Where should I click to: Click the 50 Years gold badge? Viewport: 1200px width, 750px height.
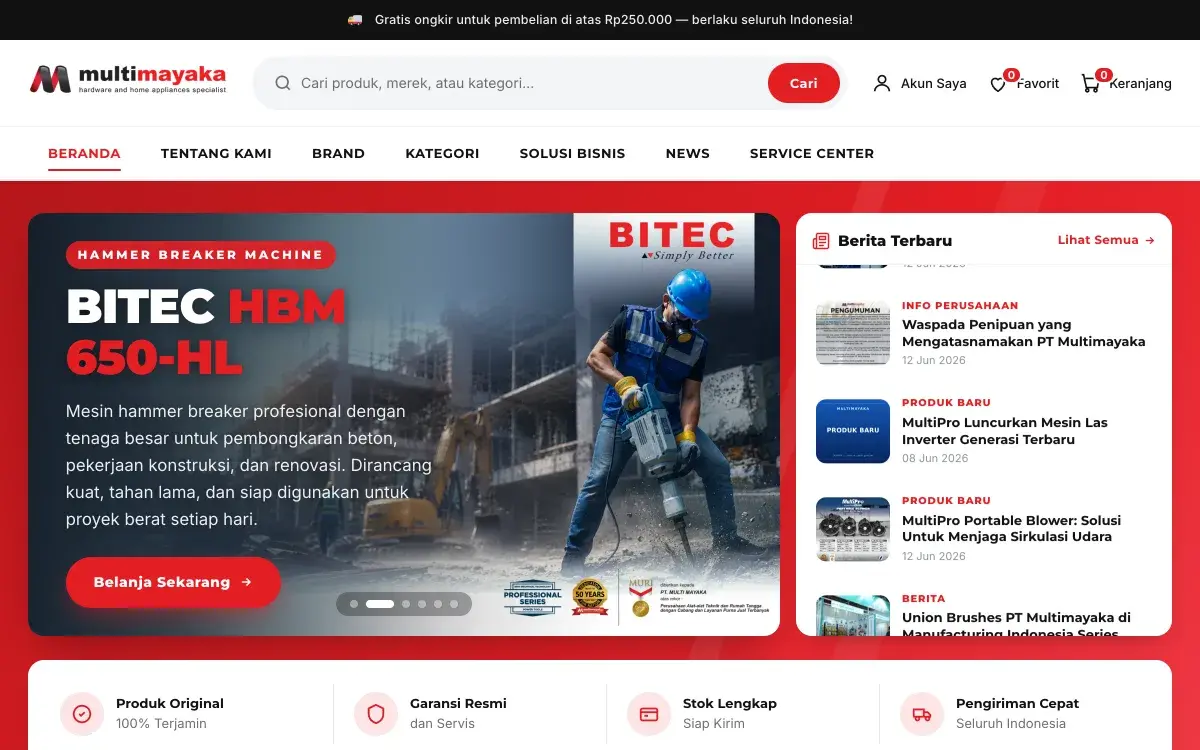[590, 597]
